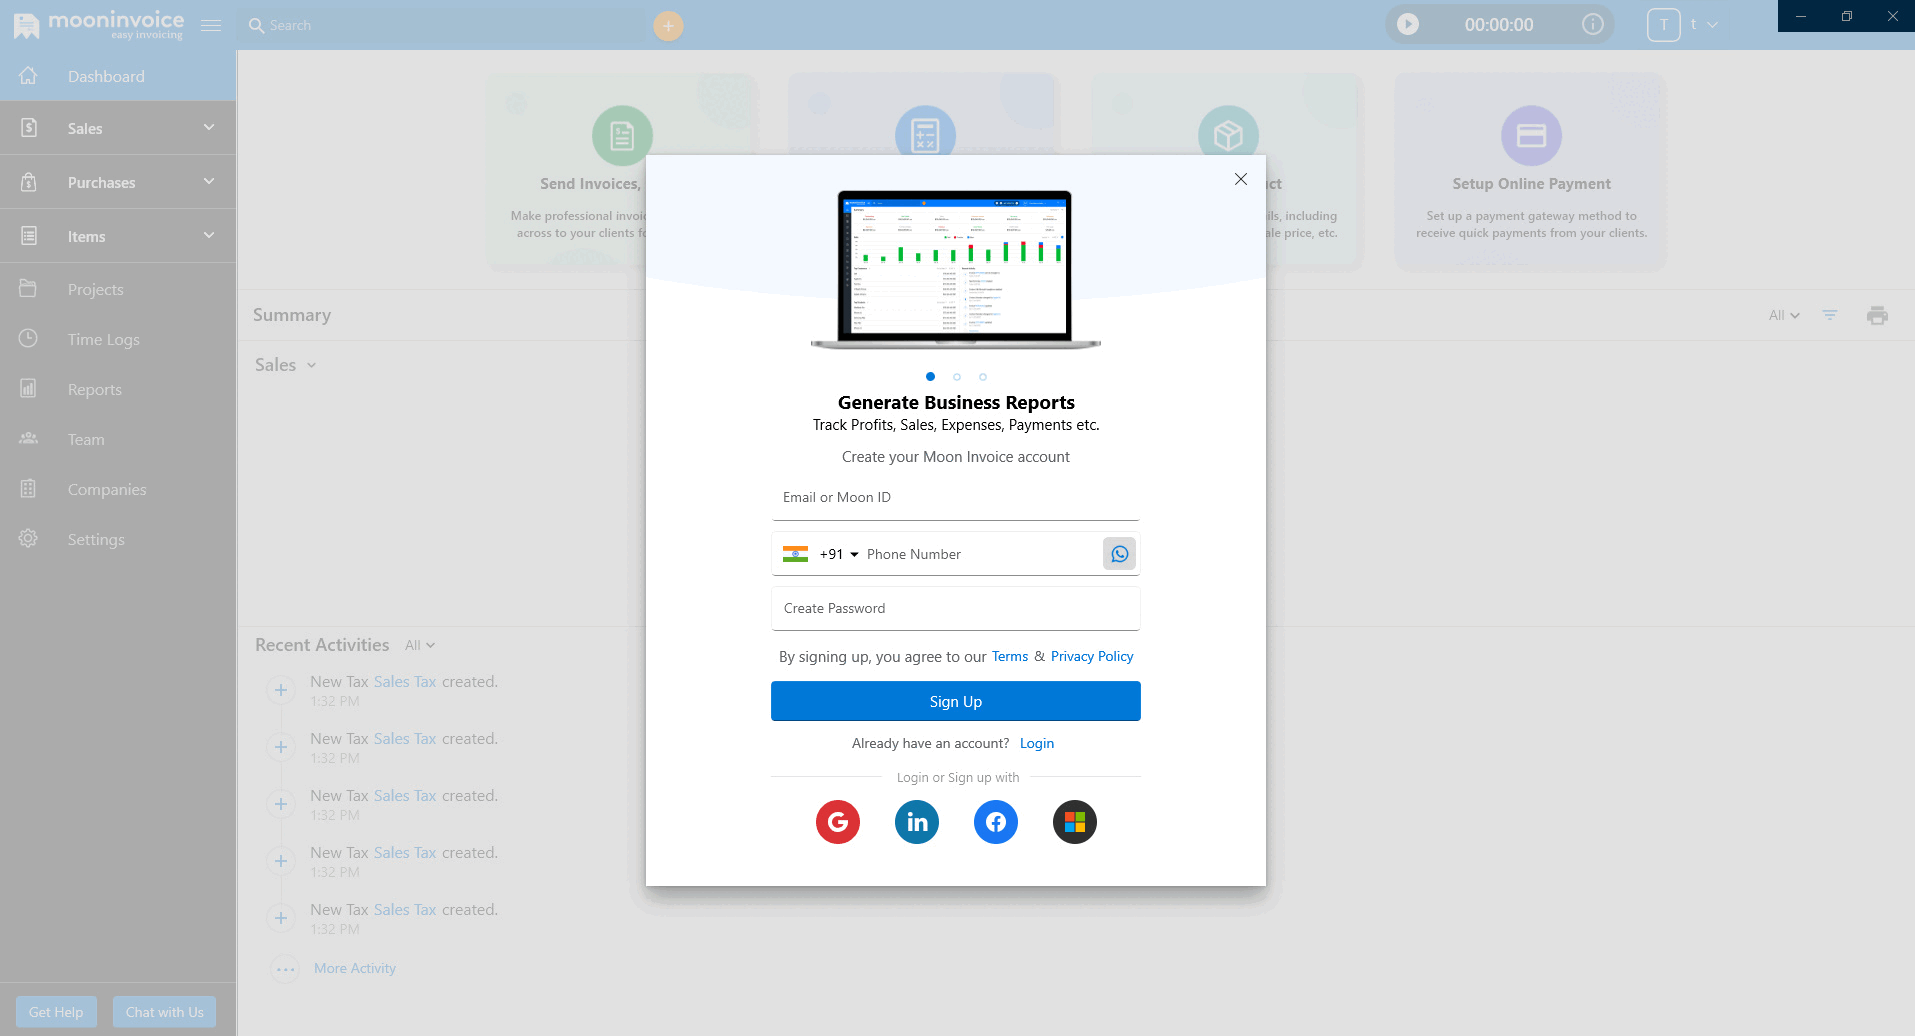This screenshot has height=1036, width=1915.
Task: Expand the Sales sidebar section
Action: click(118, 128)
